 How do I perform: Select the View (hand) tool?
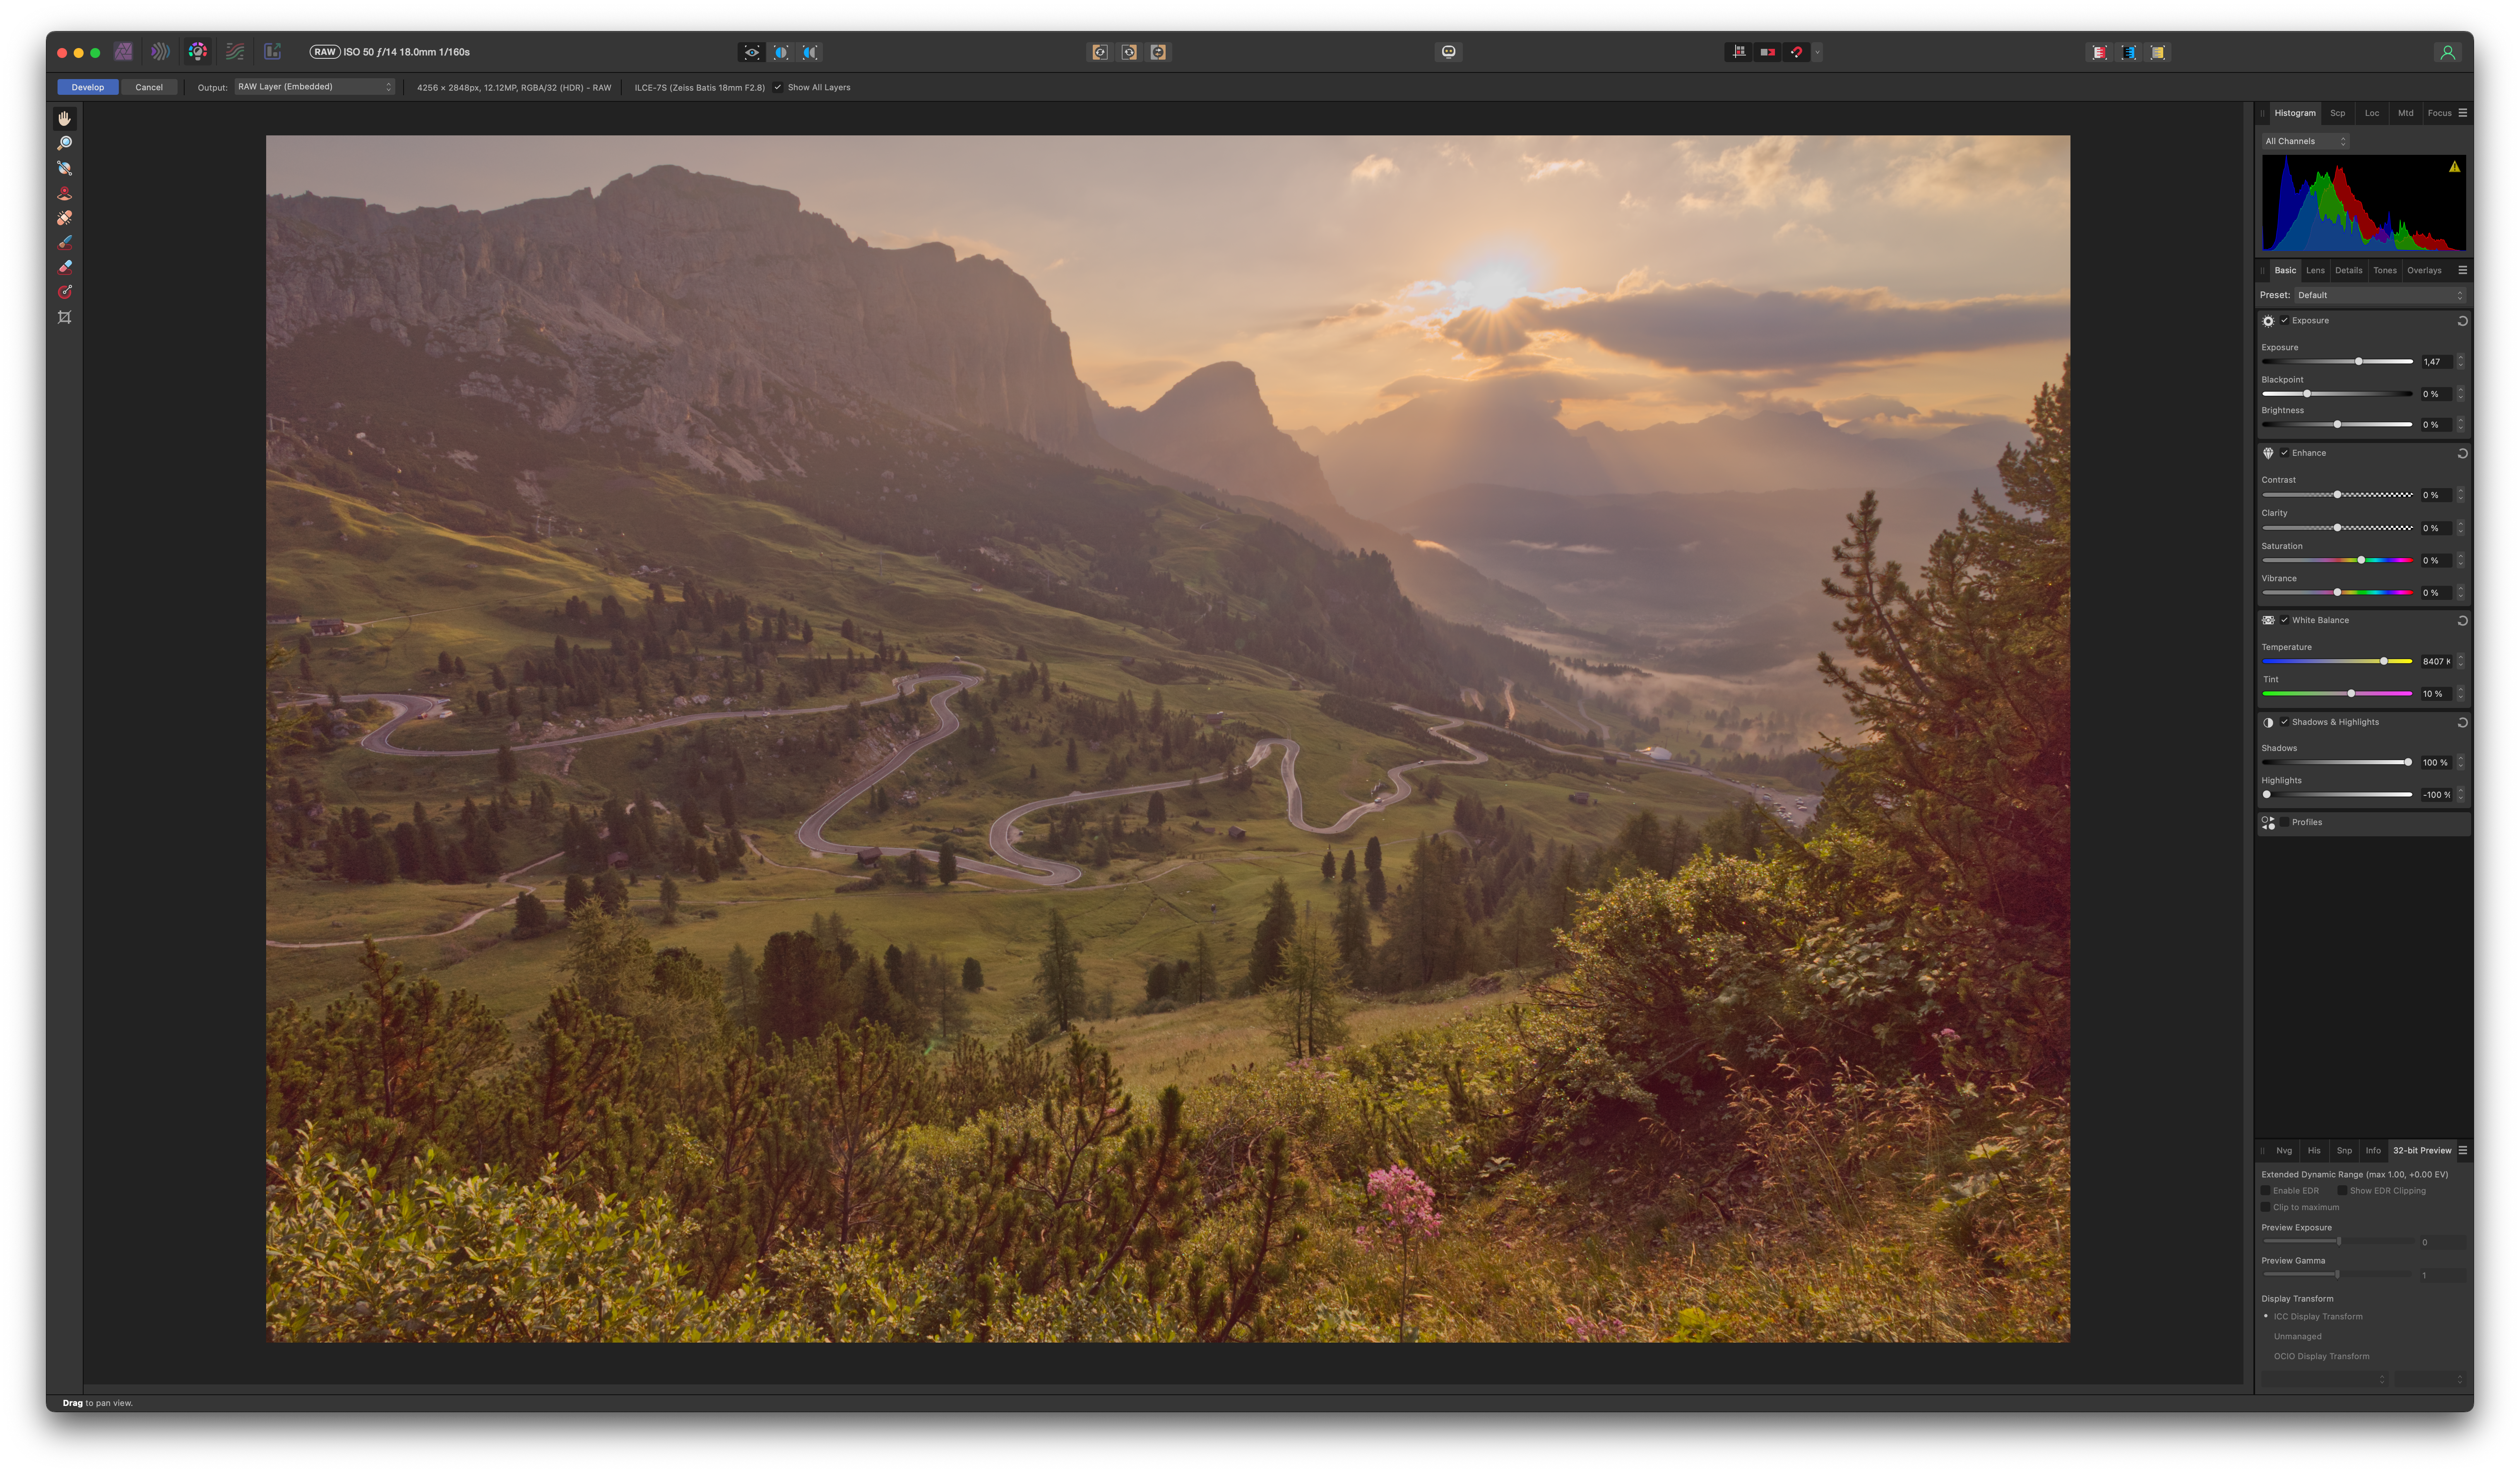click(x=65, y=118)
